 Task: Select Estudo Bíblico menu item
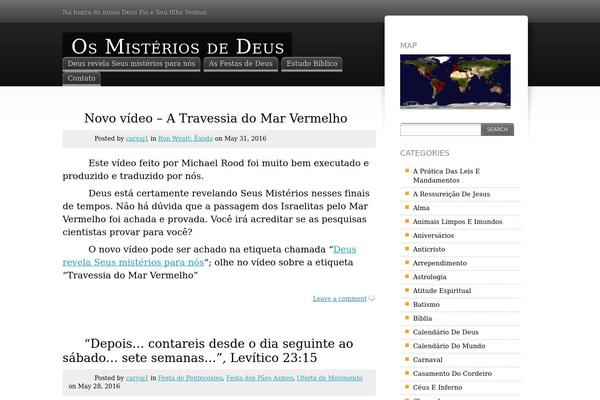tap(312, 64)
